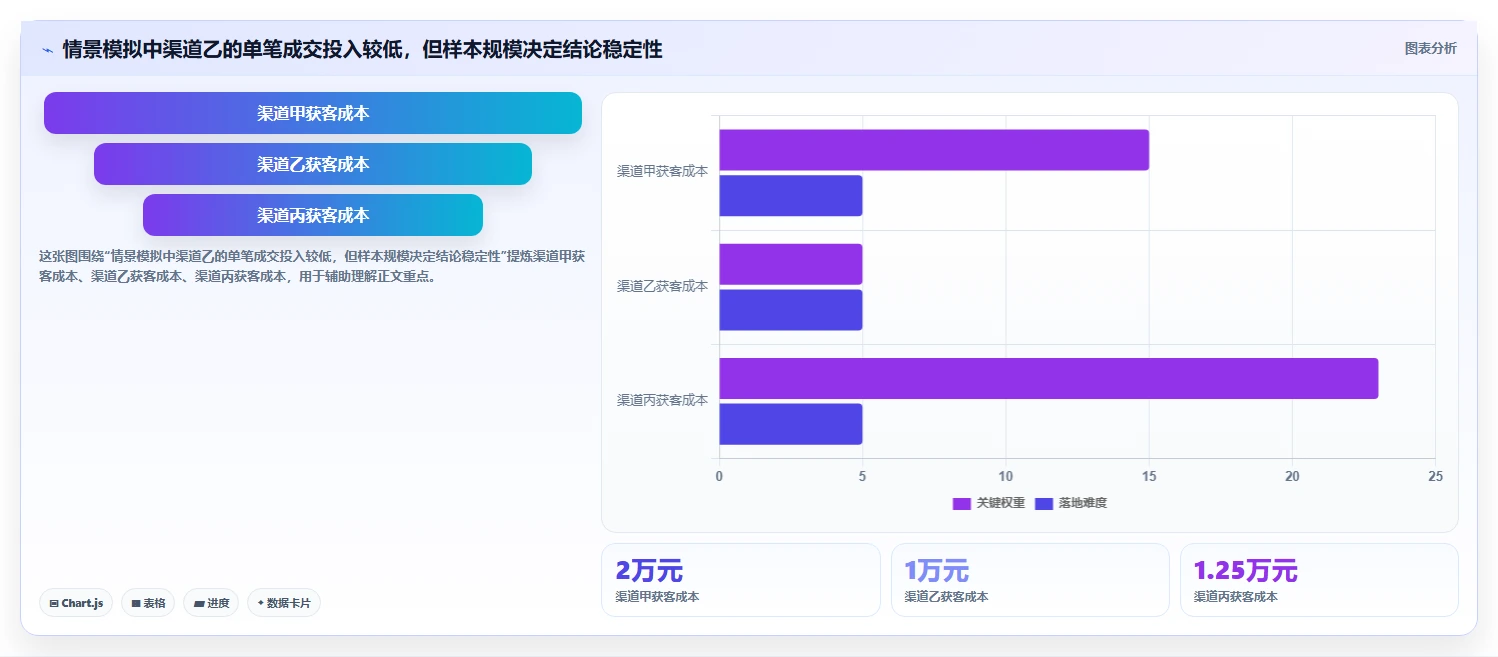Toggle the 关键权重 legend swatch

962,503
